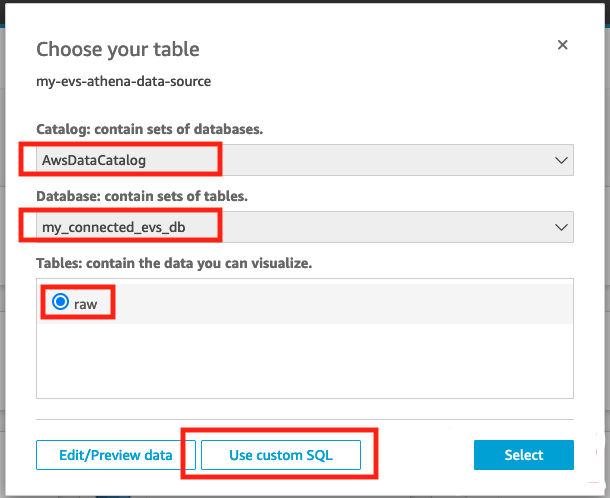
Task: Click the Choose your table heading
Action: click(118, 49)
